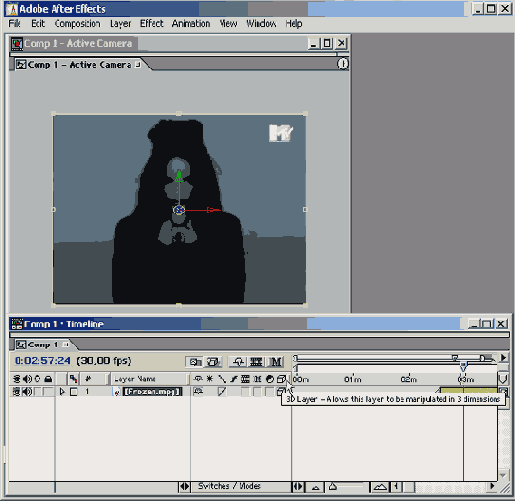Click the Collapse Transformations column header icon
The image size is (515, 501).
[210, 379]
